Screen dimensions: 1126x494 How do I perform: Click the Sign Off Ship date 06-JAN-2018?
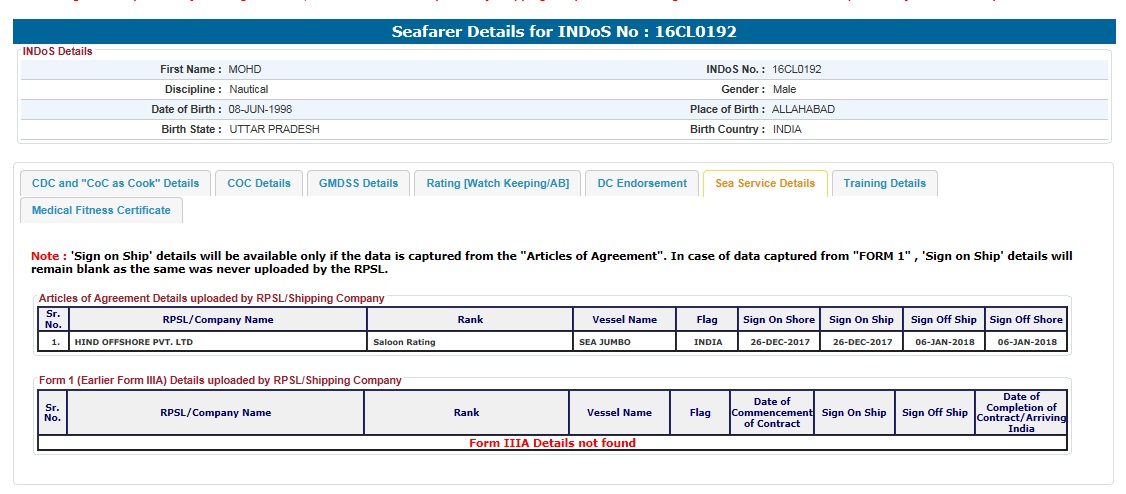943,342
